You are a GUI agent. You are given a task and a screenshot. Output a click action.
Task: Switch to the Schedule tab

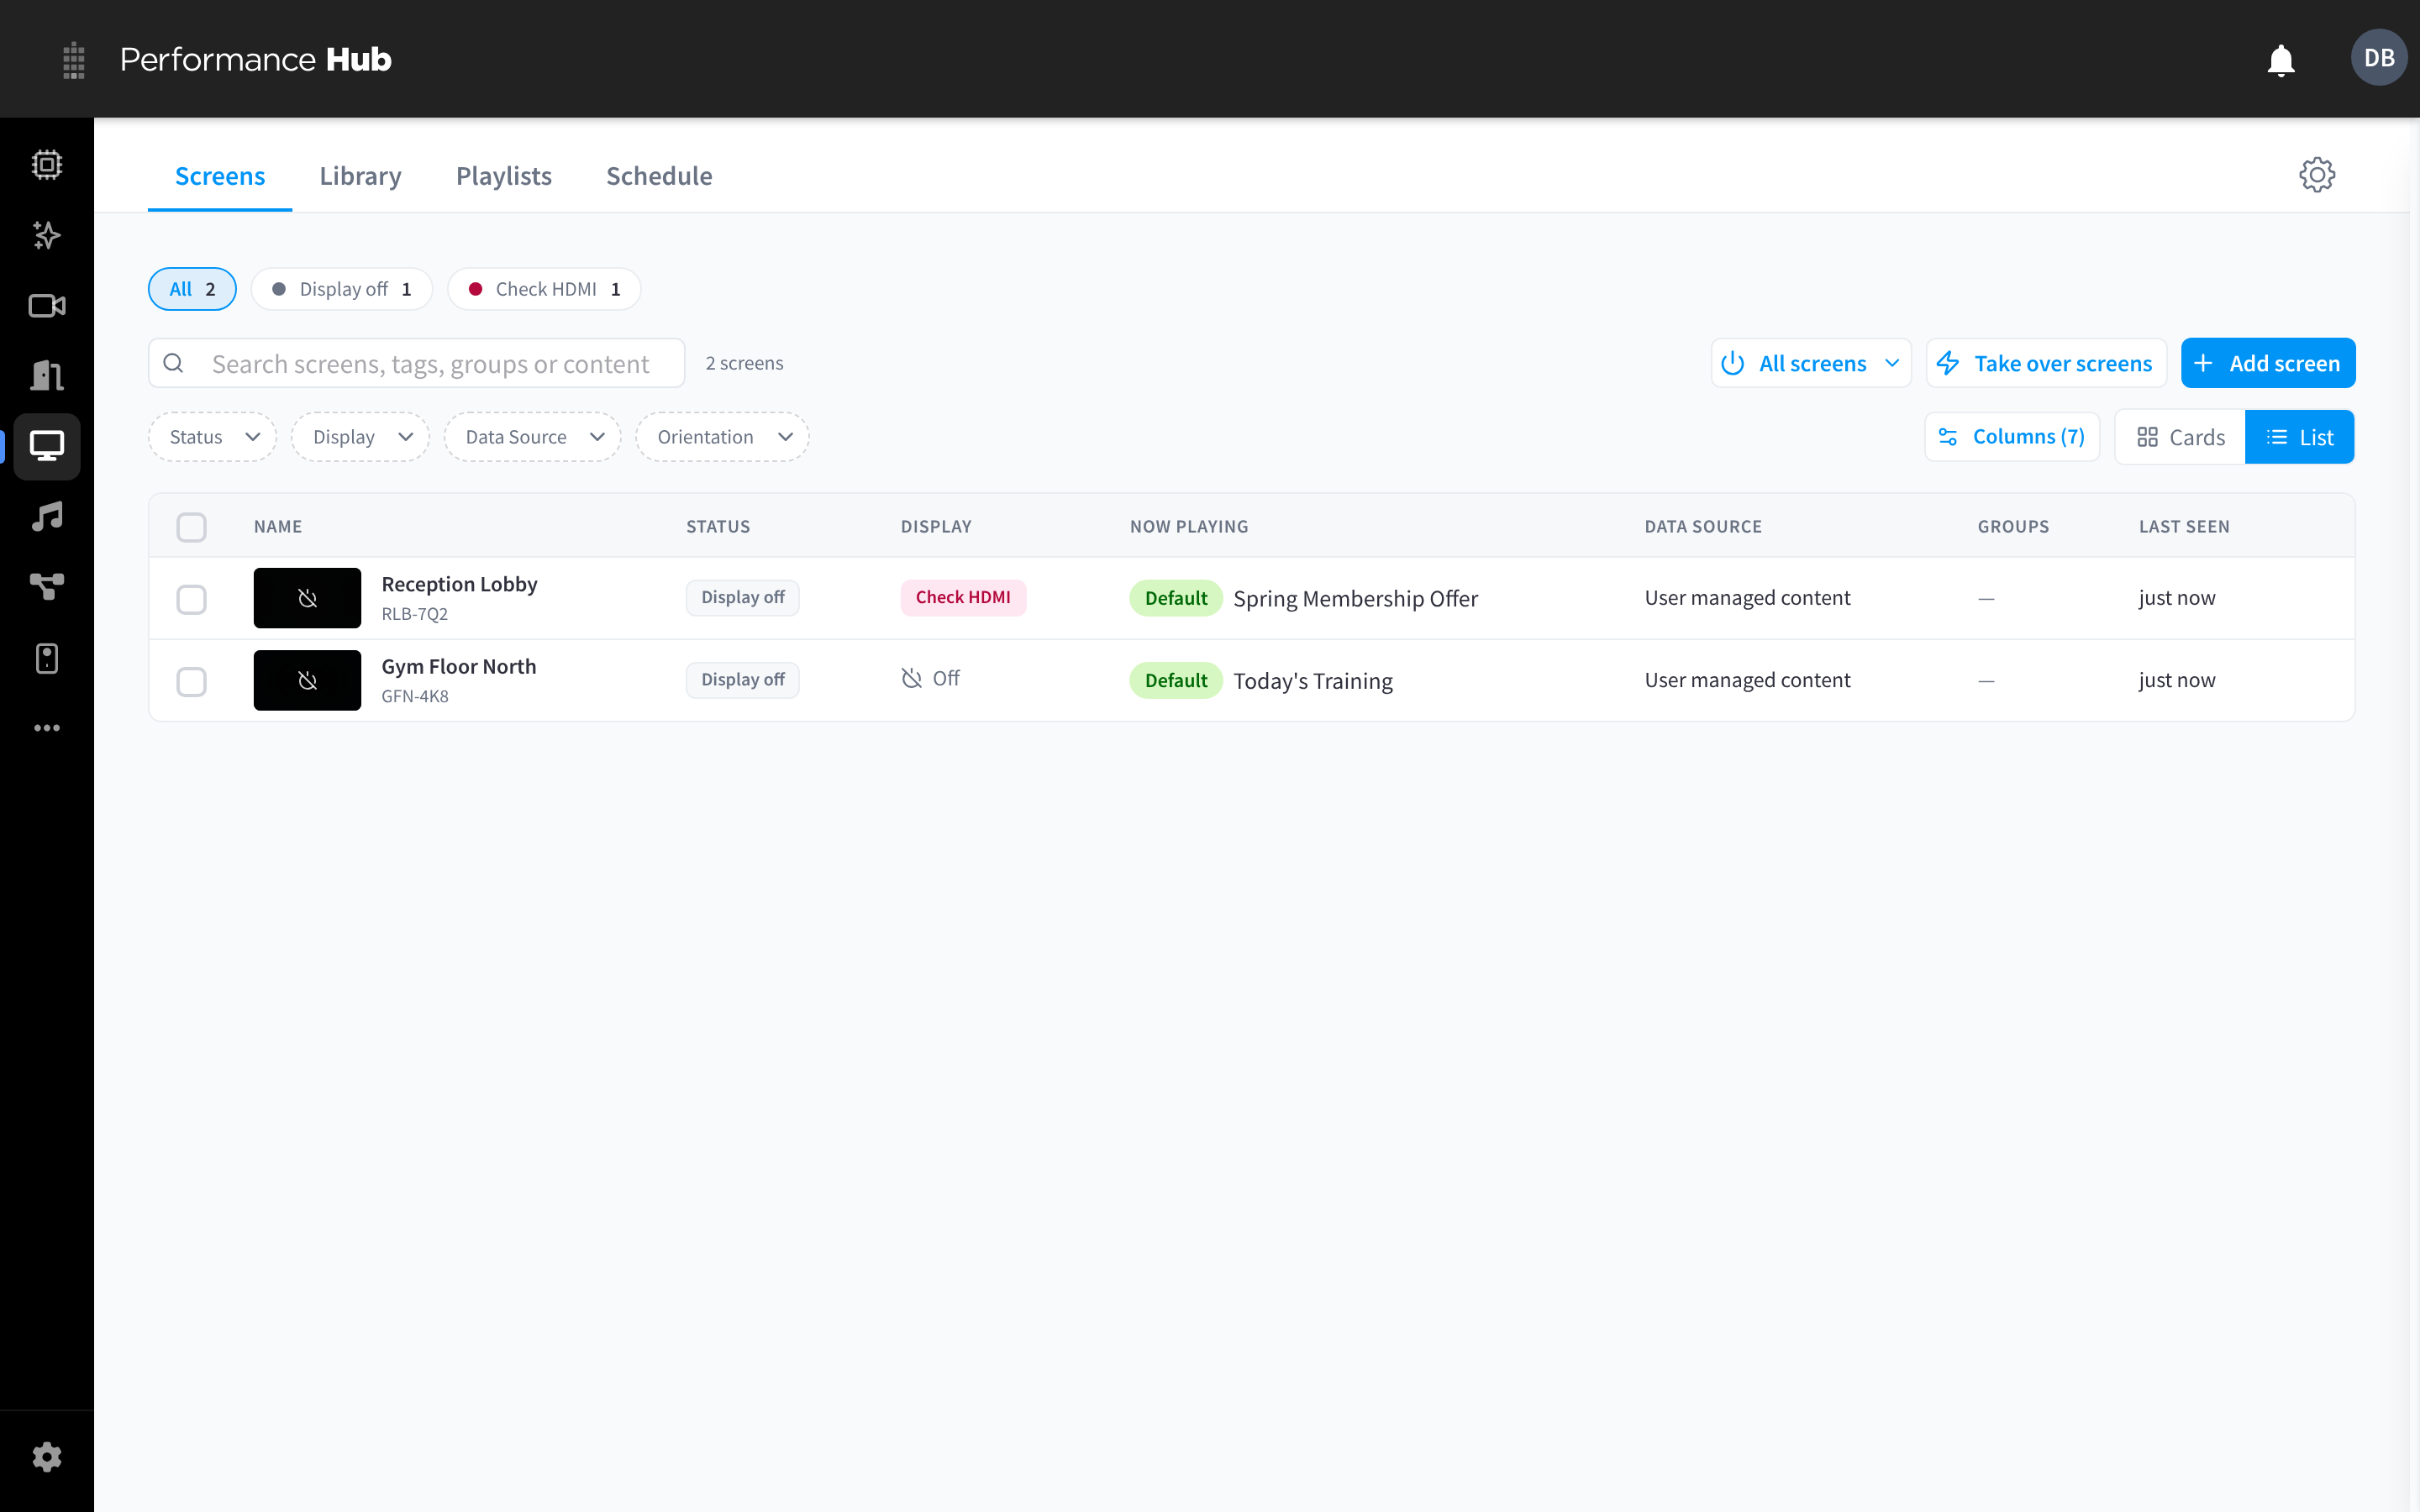coord(659,176)
